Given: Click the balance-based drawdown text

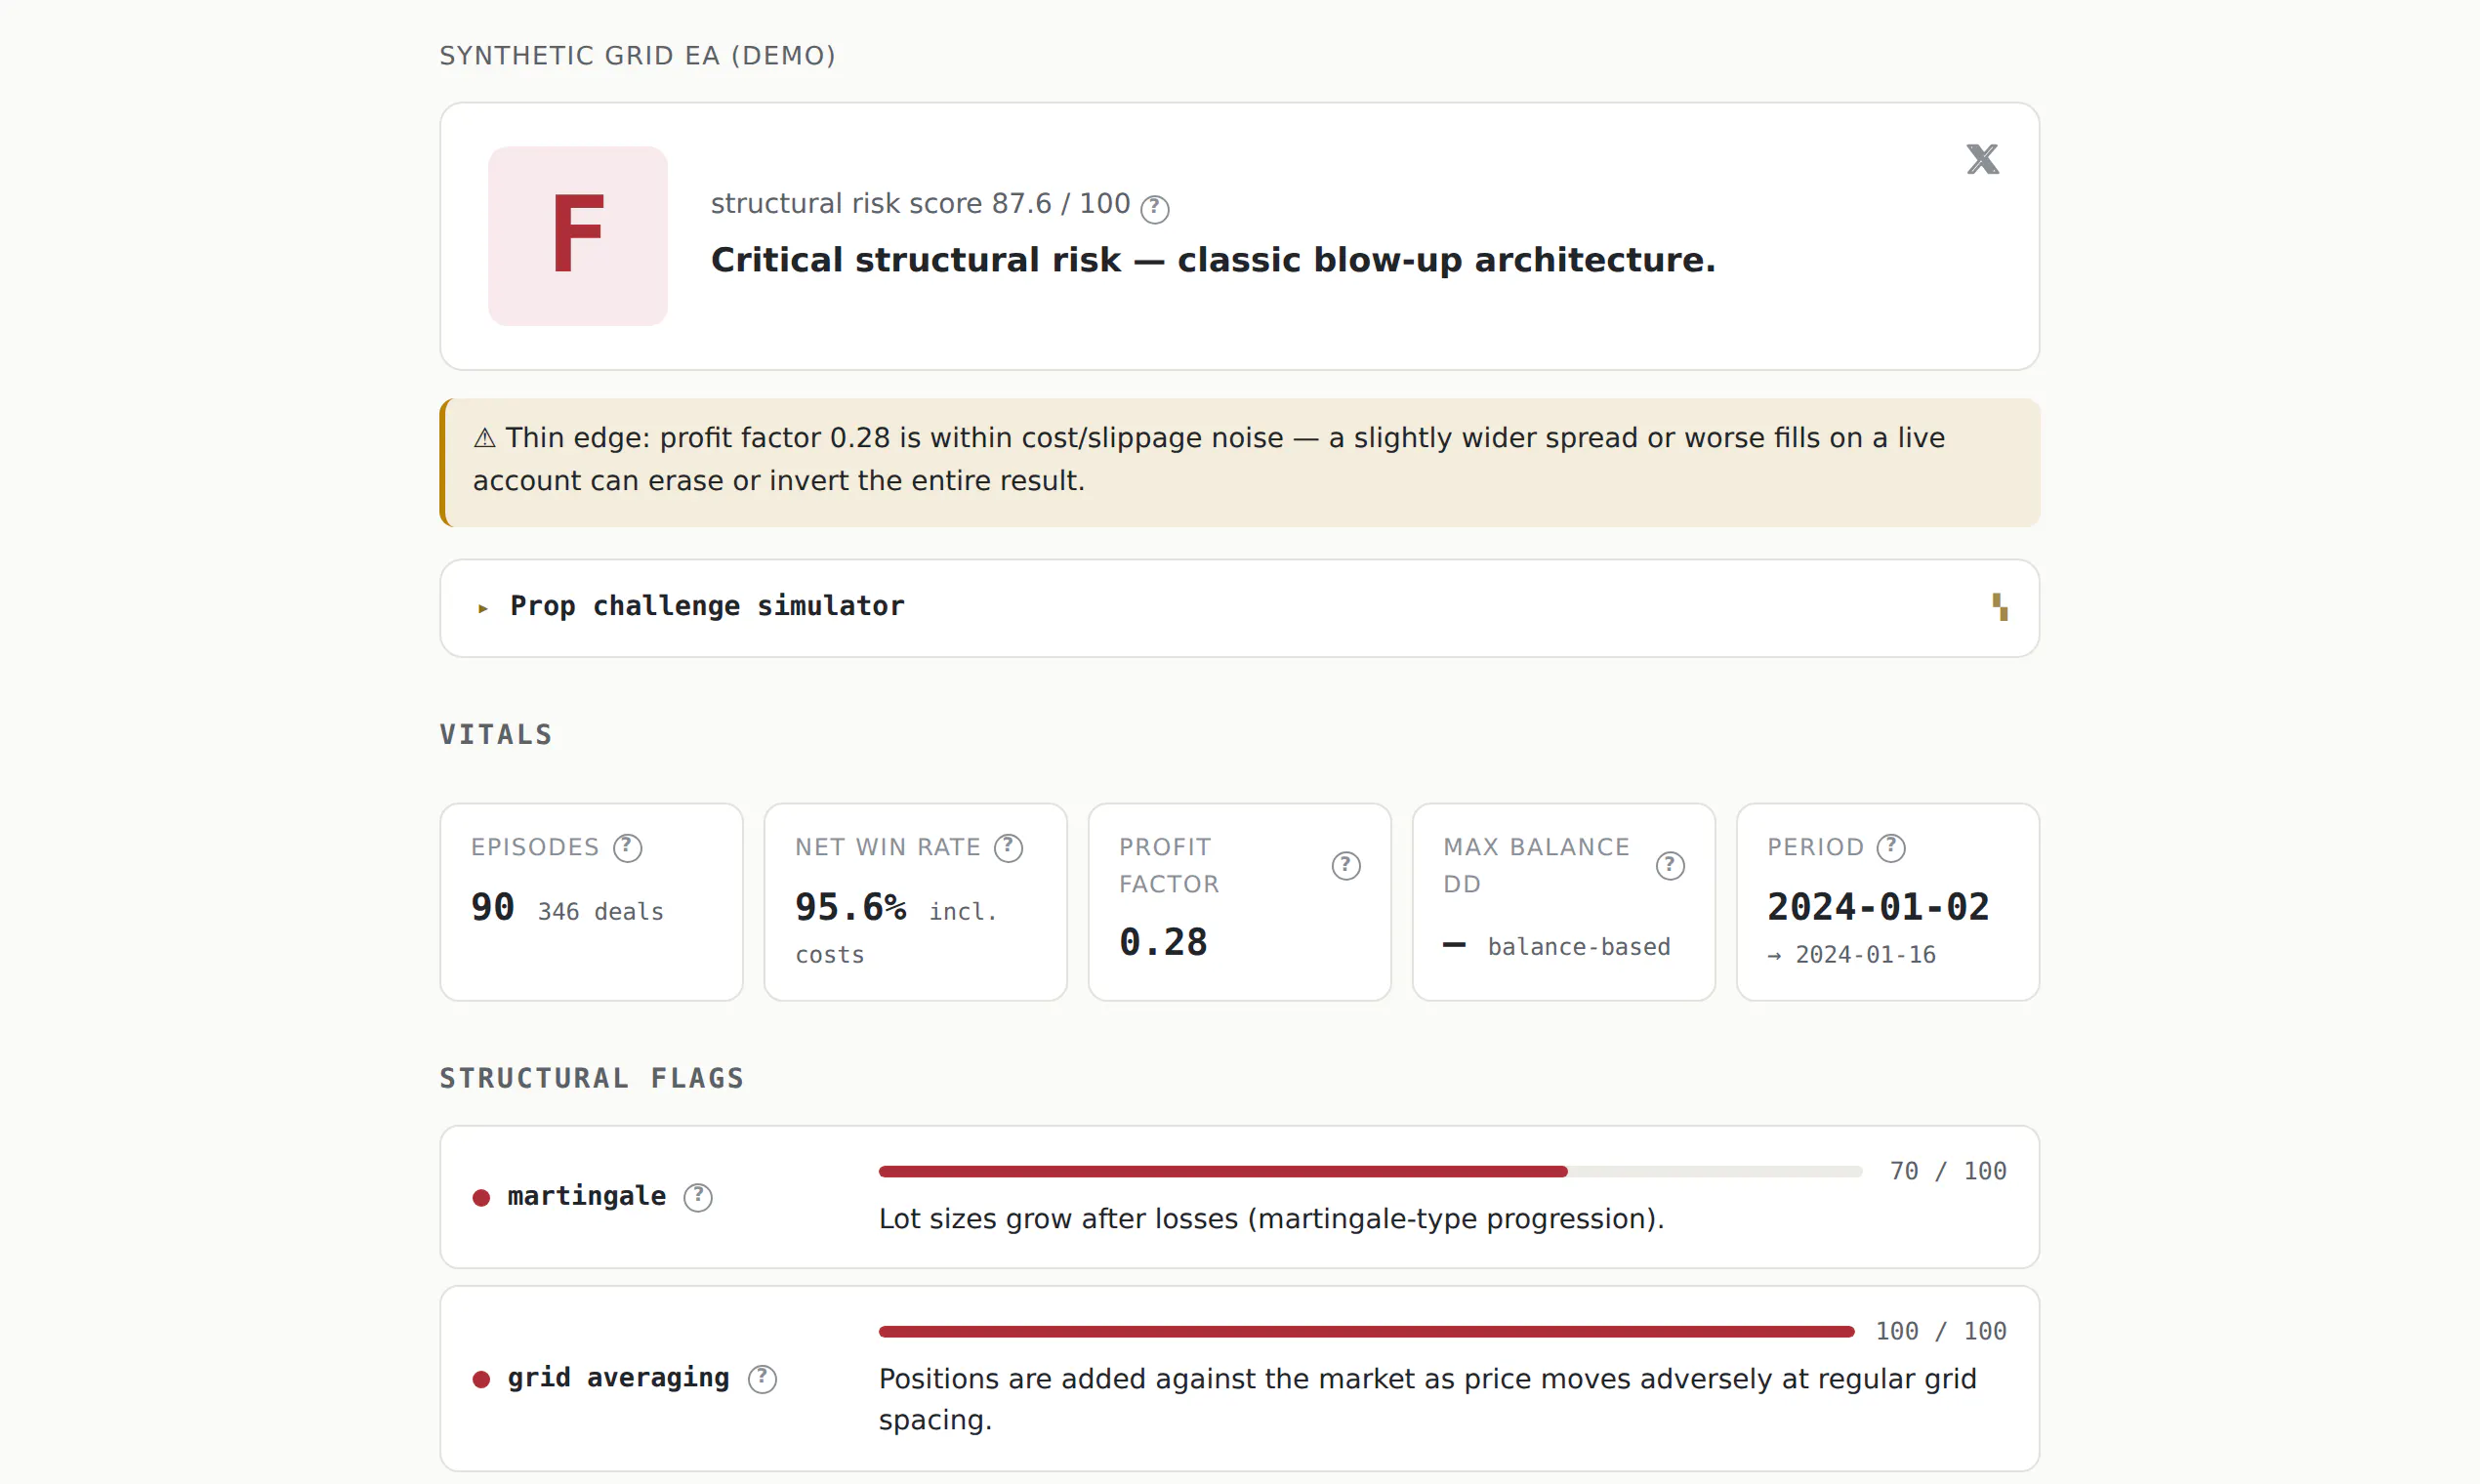Looking at the screenshot, I should click(x=1579, y=946).
